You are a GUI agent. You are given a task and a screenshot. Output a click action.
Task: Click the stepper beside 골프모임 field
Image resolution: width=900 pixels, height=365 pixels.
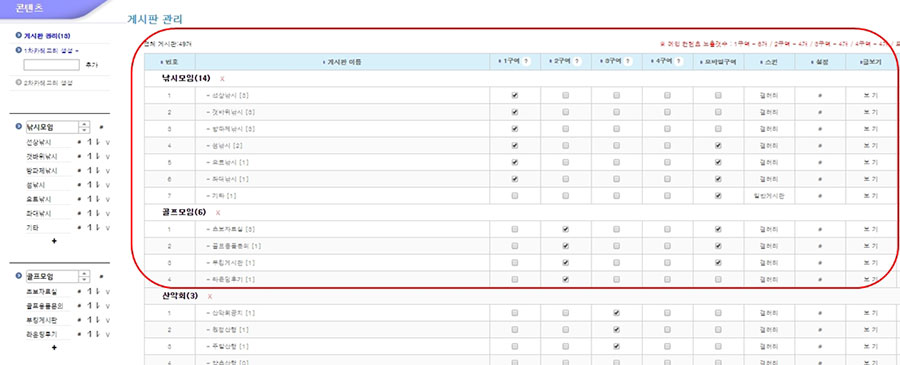pyautogui.click(x=84, y=277)
